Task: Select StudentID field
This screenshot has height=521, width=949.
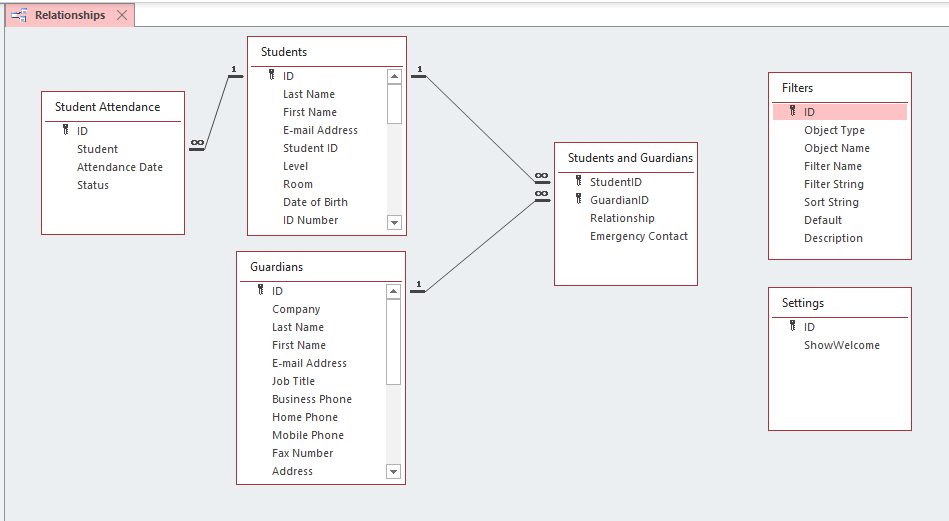Action: pos(616,182)
